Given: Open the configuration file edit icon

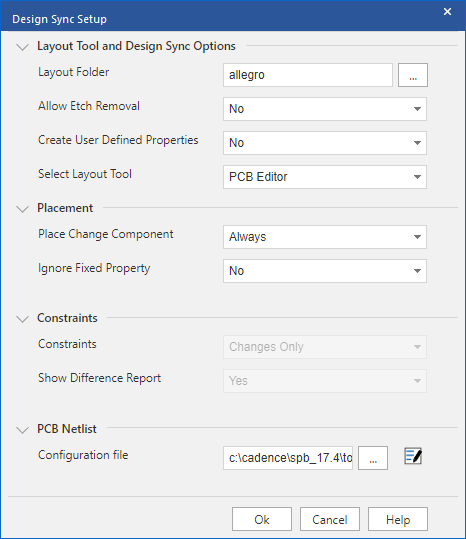Looking at the screenshot, I should click(413, 457).
